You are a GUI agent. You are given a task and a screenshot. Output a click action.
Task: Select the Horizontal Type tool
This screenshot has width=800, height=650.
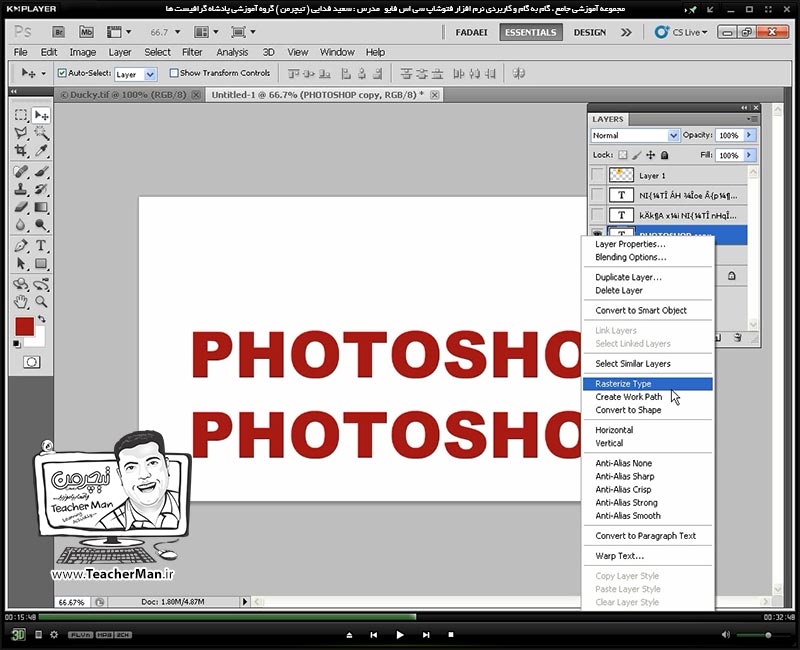coord(41,245)
